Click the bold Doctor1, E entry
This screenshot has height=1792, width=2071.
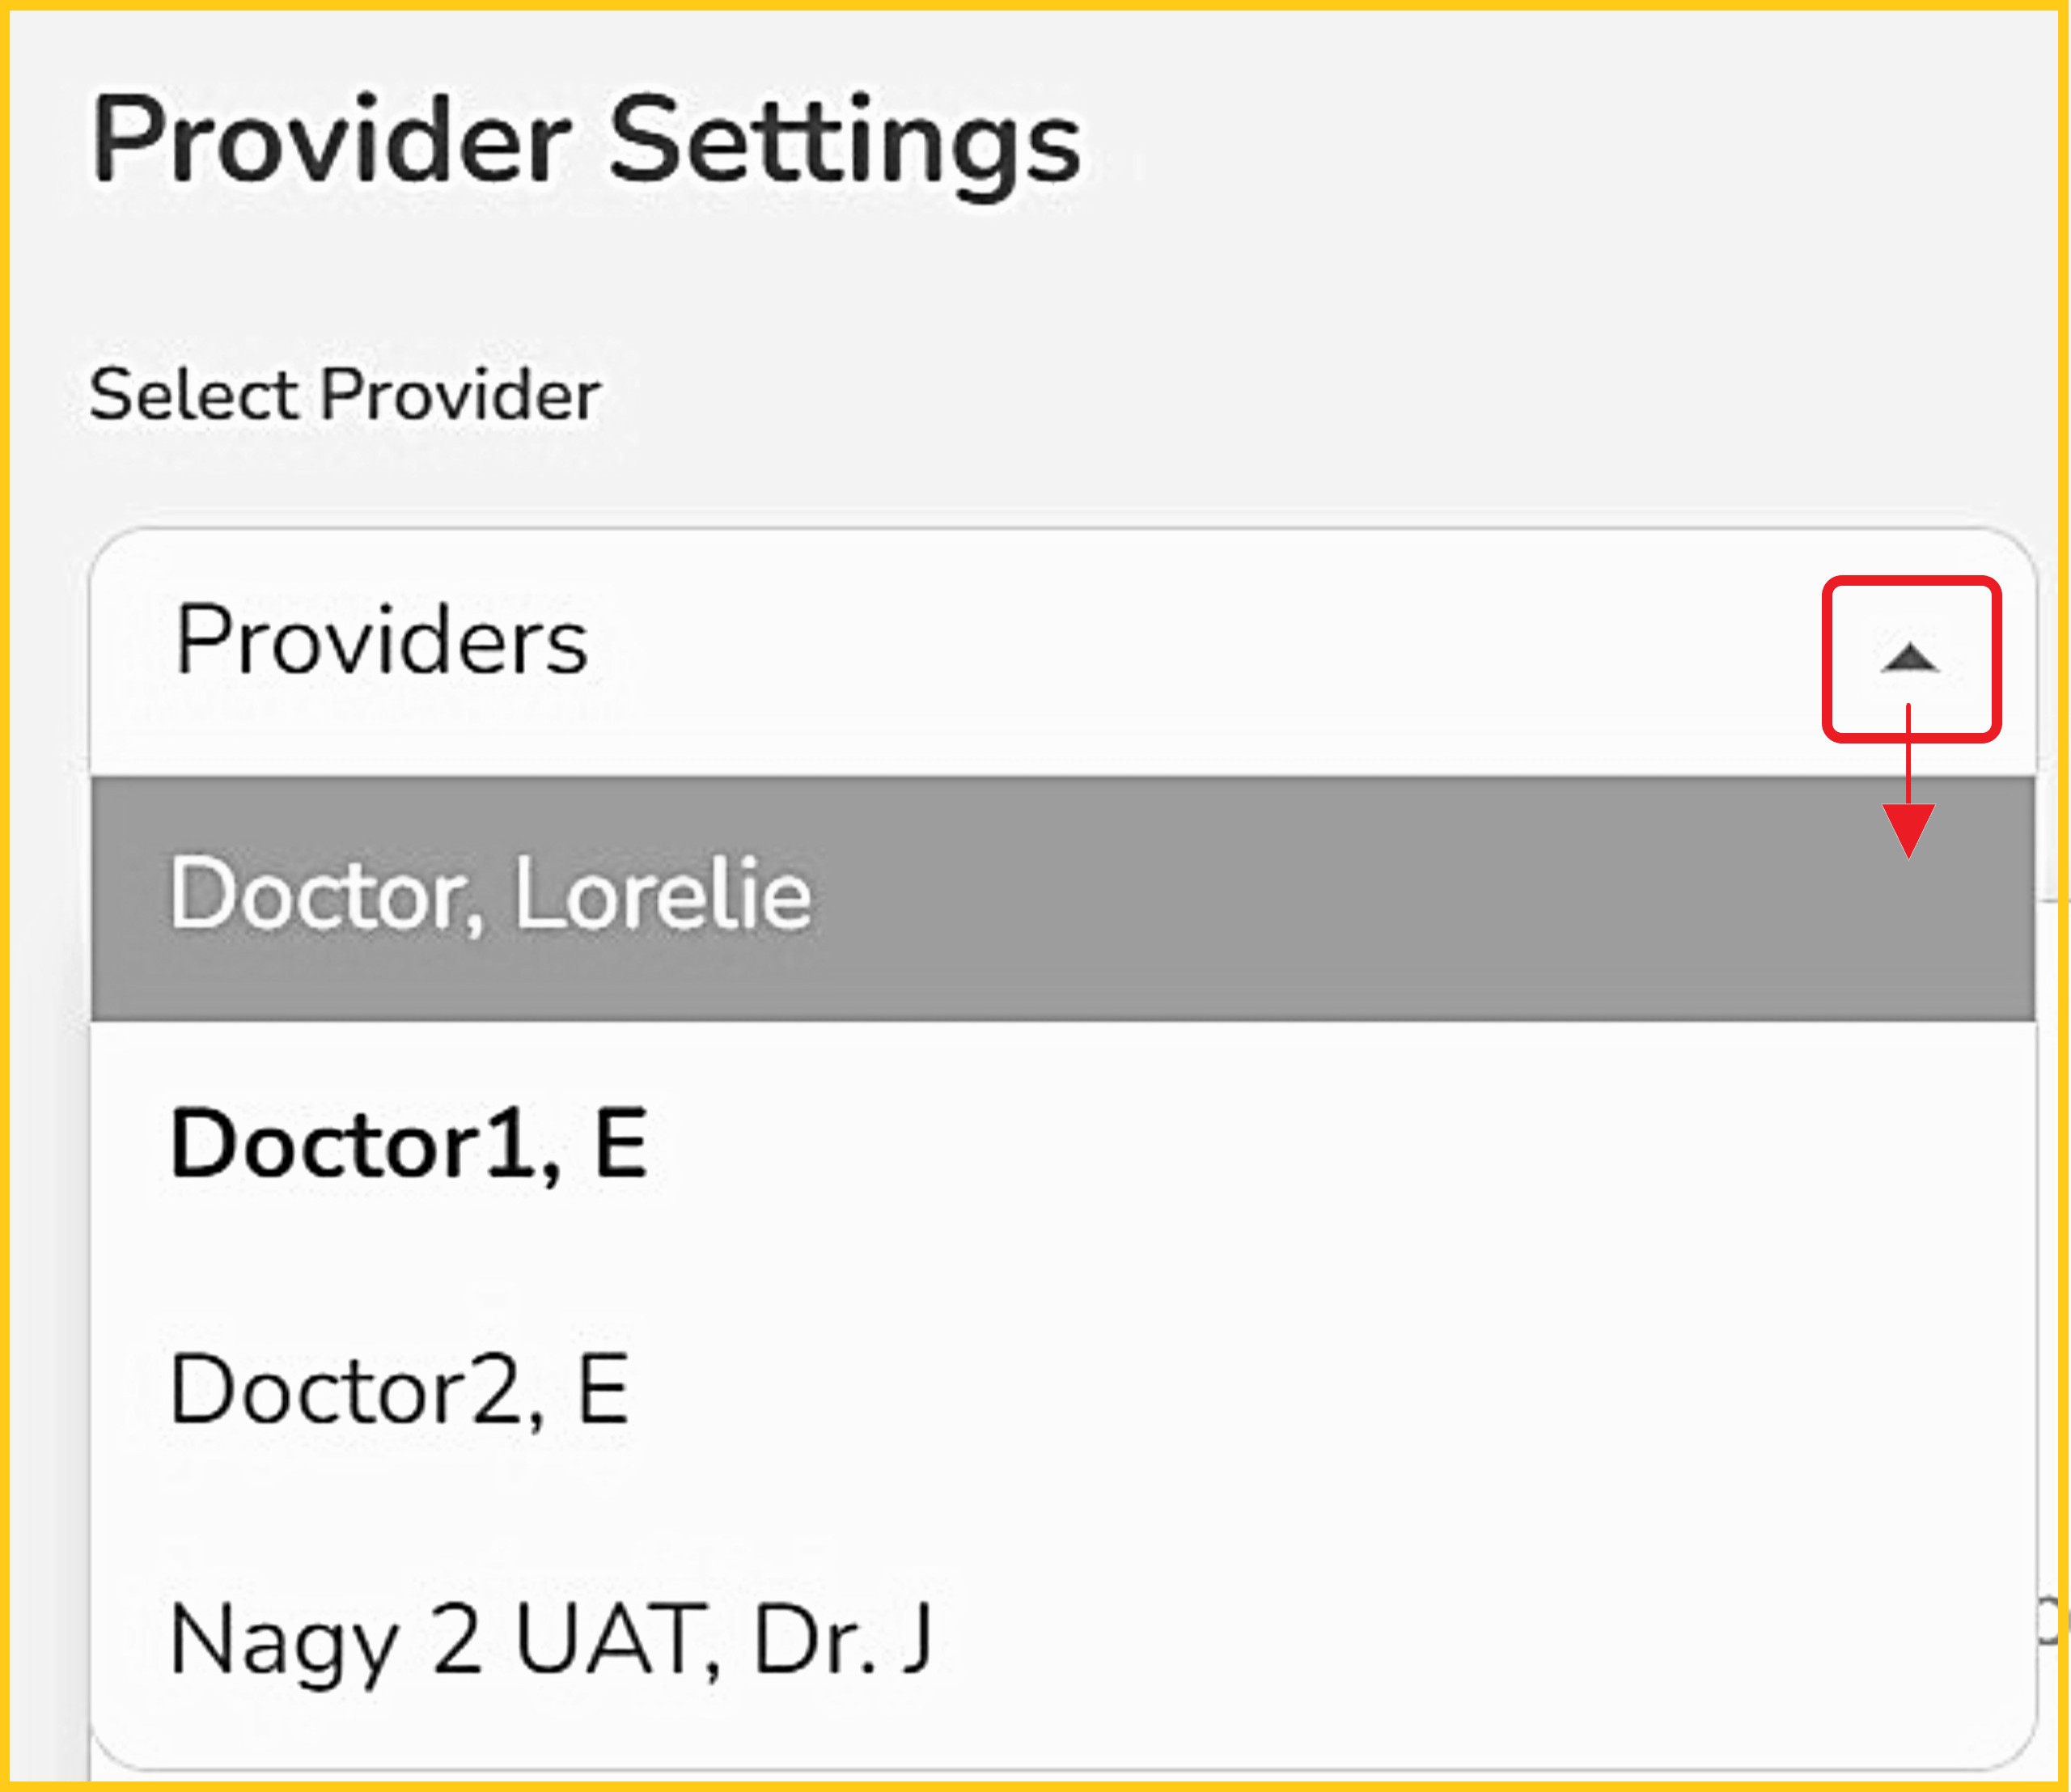[409, 1143]
